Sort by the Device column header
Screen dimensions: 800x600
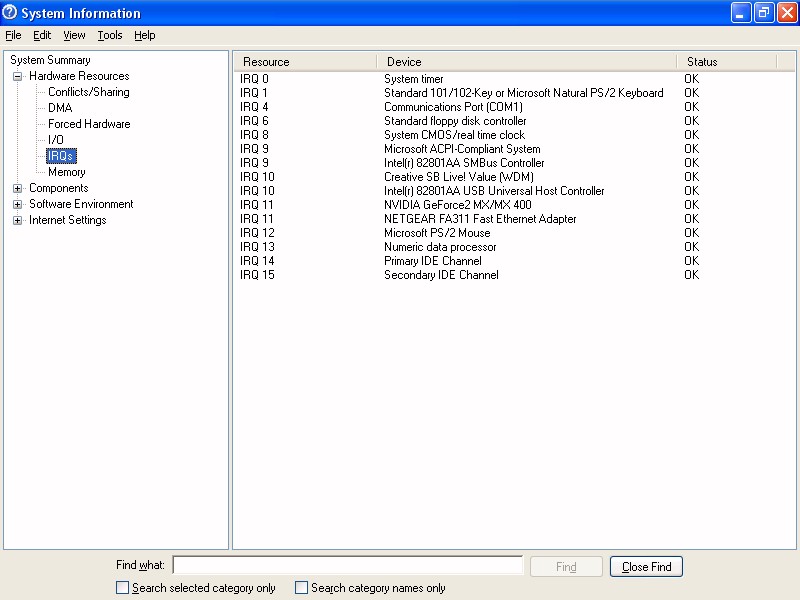[527, 62]
